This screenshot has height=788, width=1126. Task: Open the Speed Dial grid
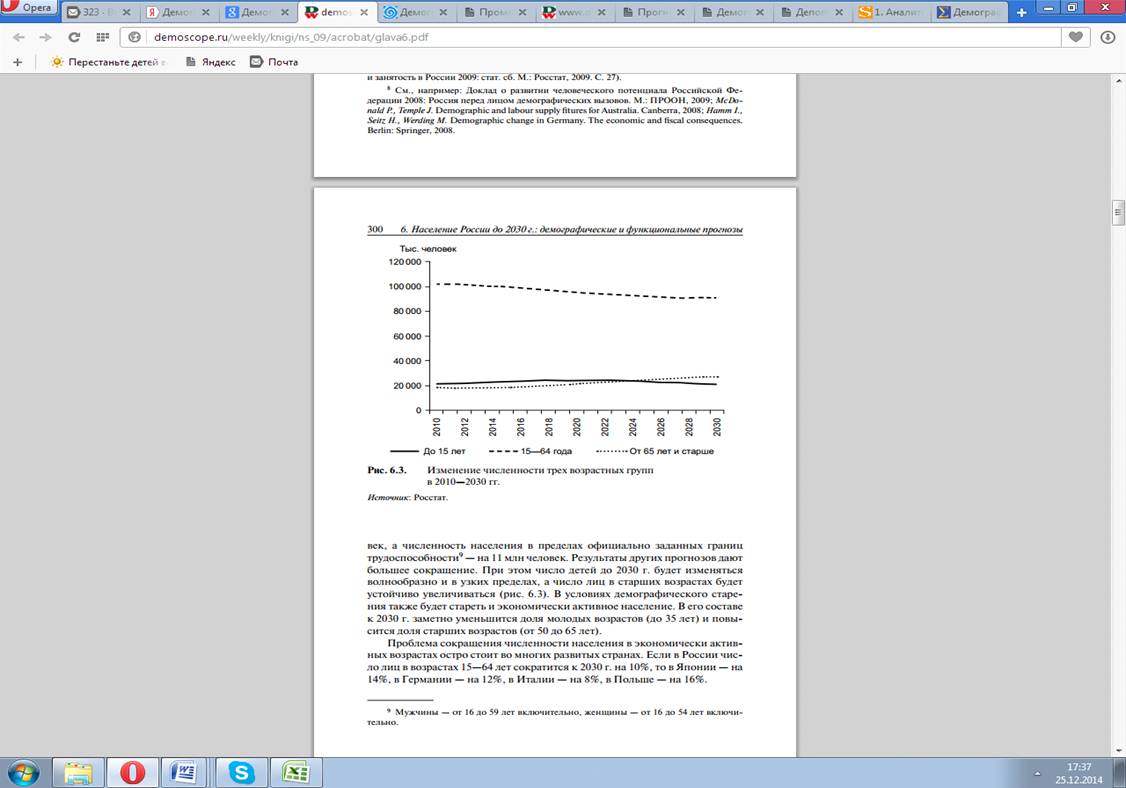(x=101, y=37)
